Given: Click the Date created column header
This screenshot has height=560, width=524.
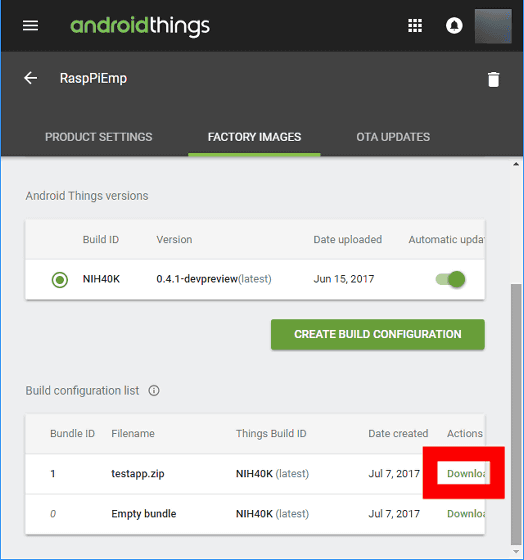Looking at the screenshot, I should point(398,434).
